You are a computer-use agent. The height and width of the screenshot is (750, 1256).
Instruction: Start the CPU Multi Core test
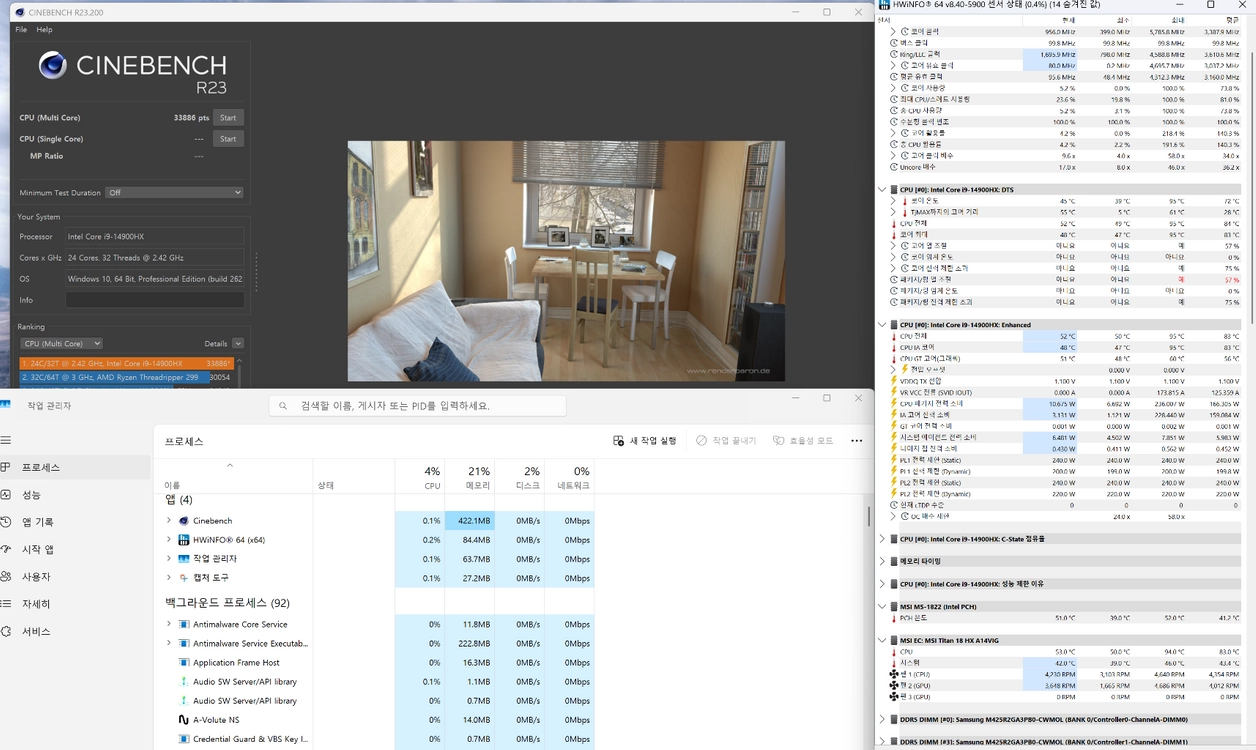pyautogui.click(x=228, y=118)
